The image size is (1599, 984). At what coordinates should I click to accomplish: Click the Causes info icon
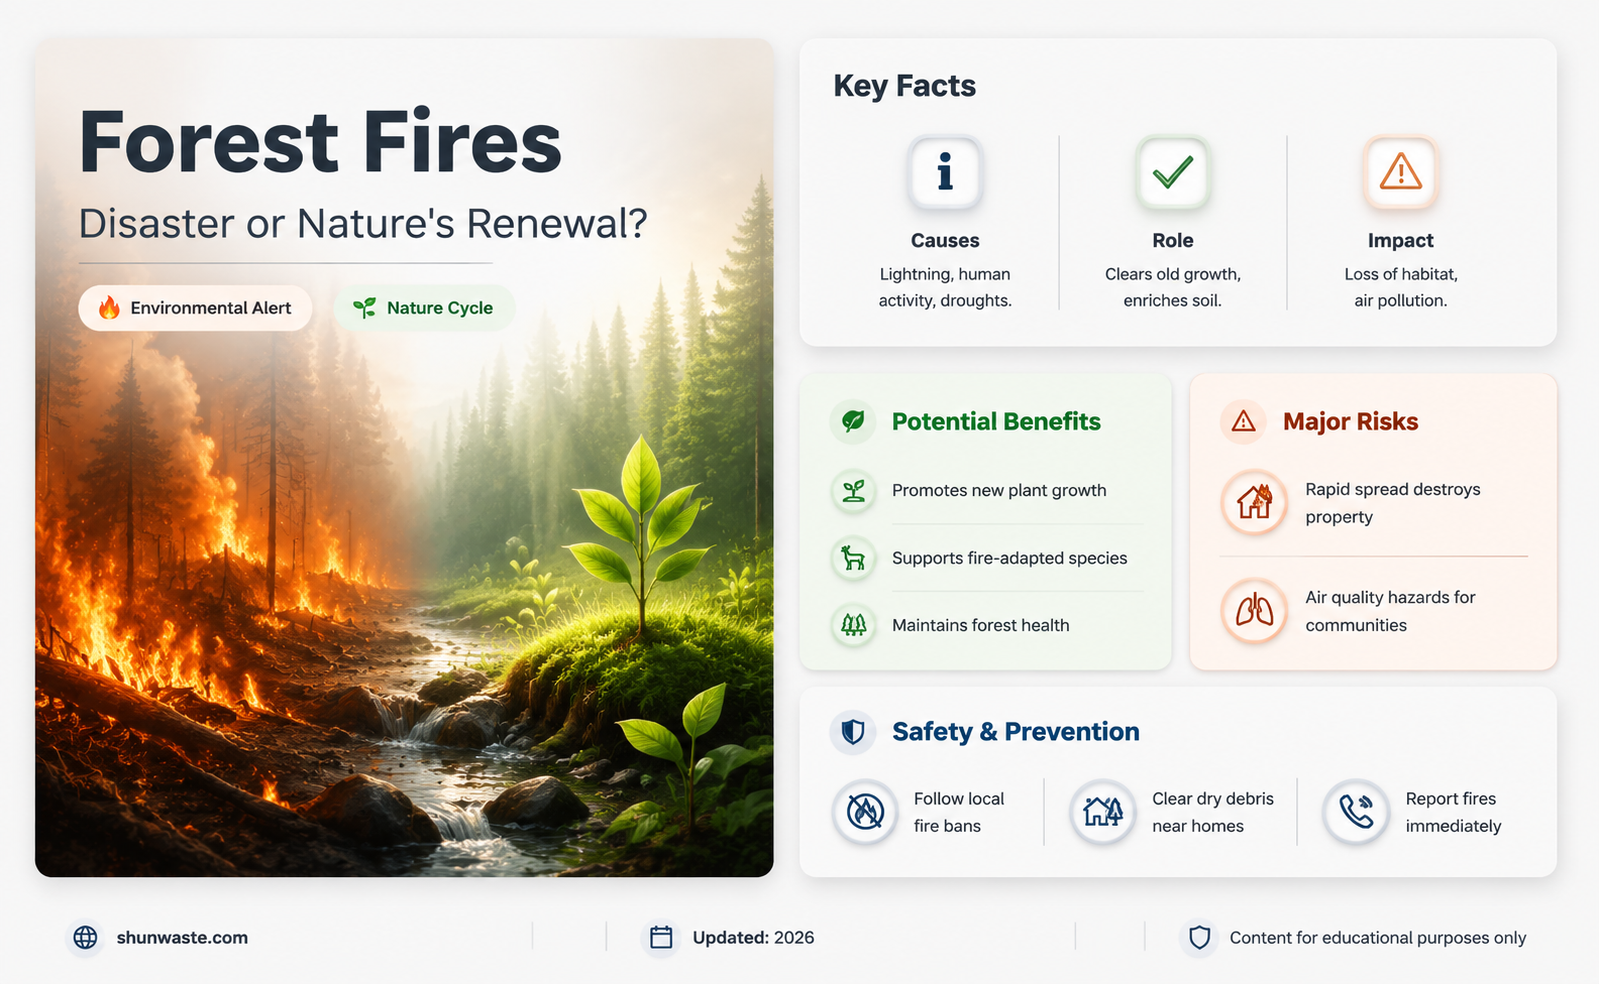[945, 172]
